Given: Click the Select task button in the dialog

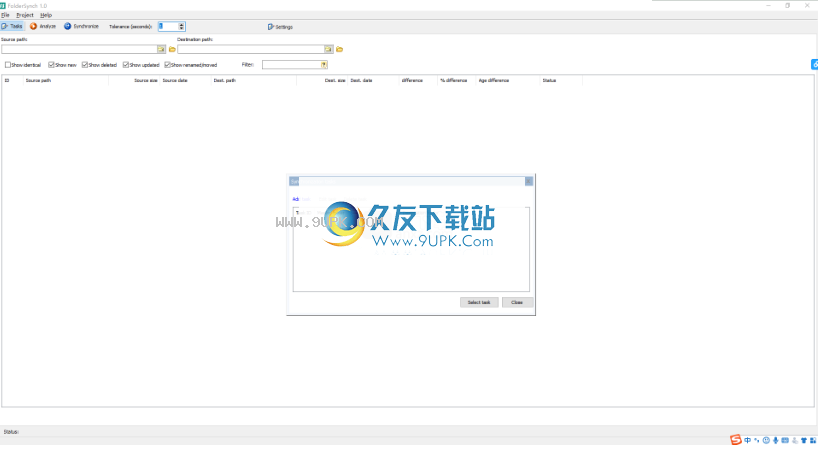Looking at the screenshot, I should coord(479,303).
